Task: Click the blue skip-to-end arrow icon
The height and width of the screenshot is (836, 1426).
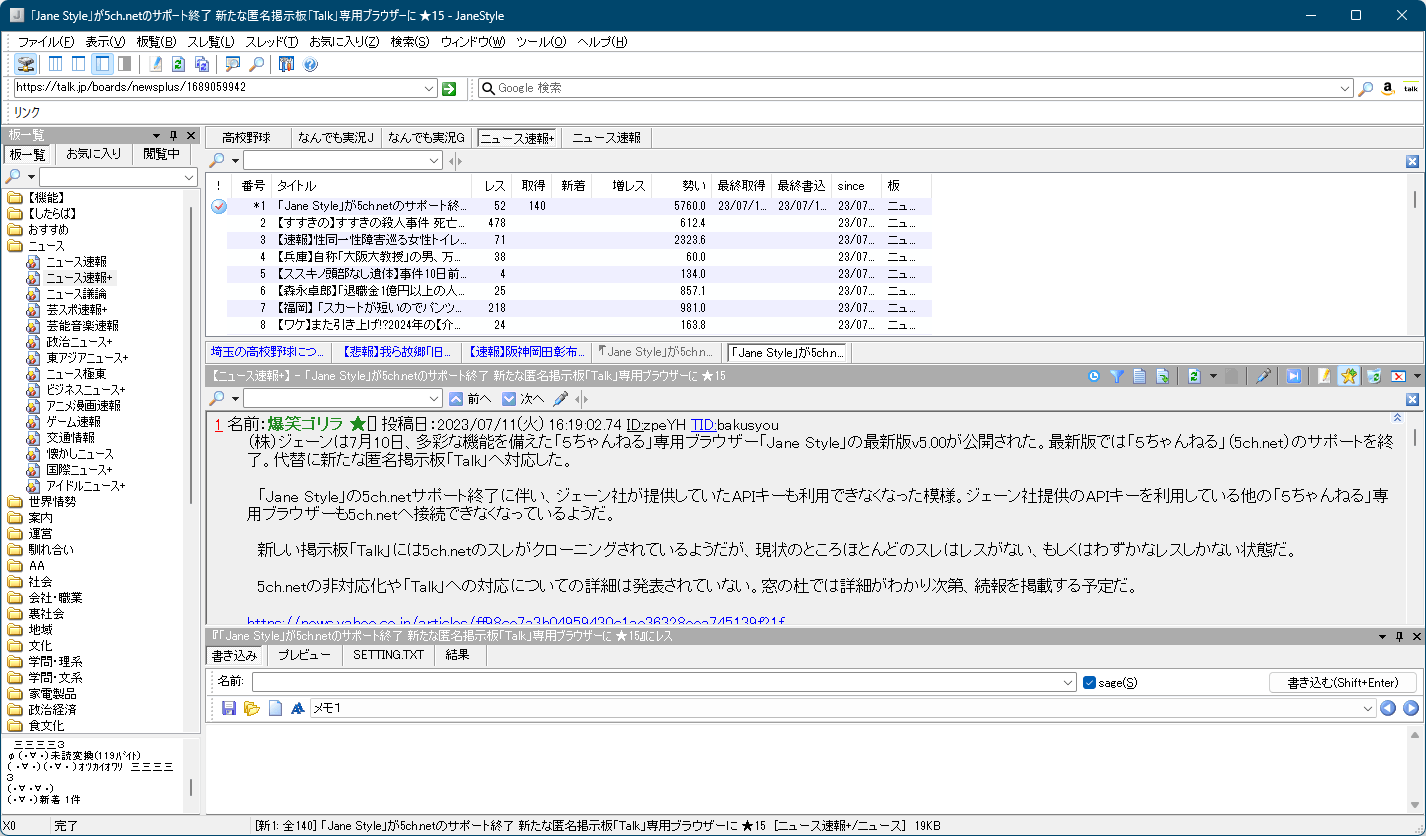Action: pos(1294,376)
